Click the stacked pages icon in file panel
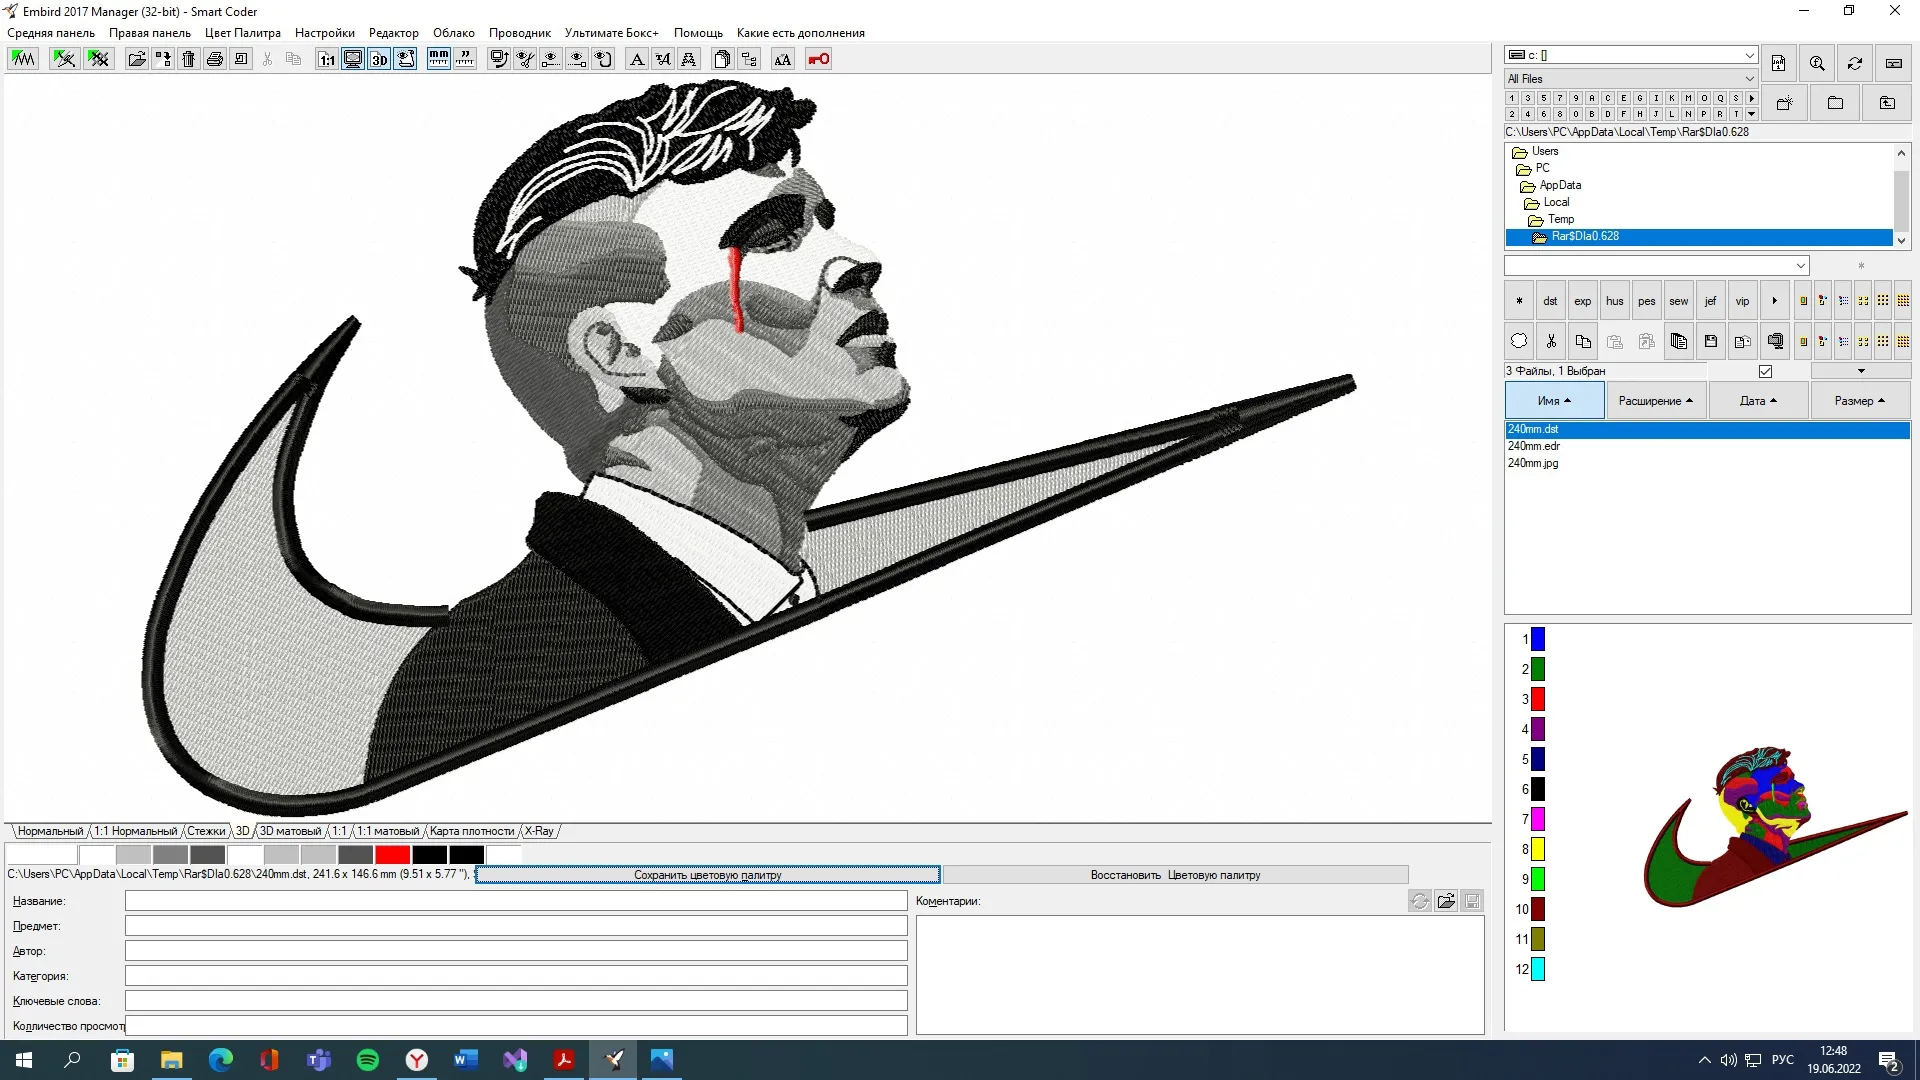 (1679, 341)
